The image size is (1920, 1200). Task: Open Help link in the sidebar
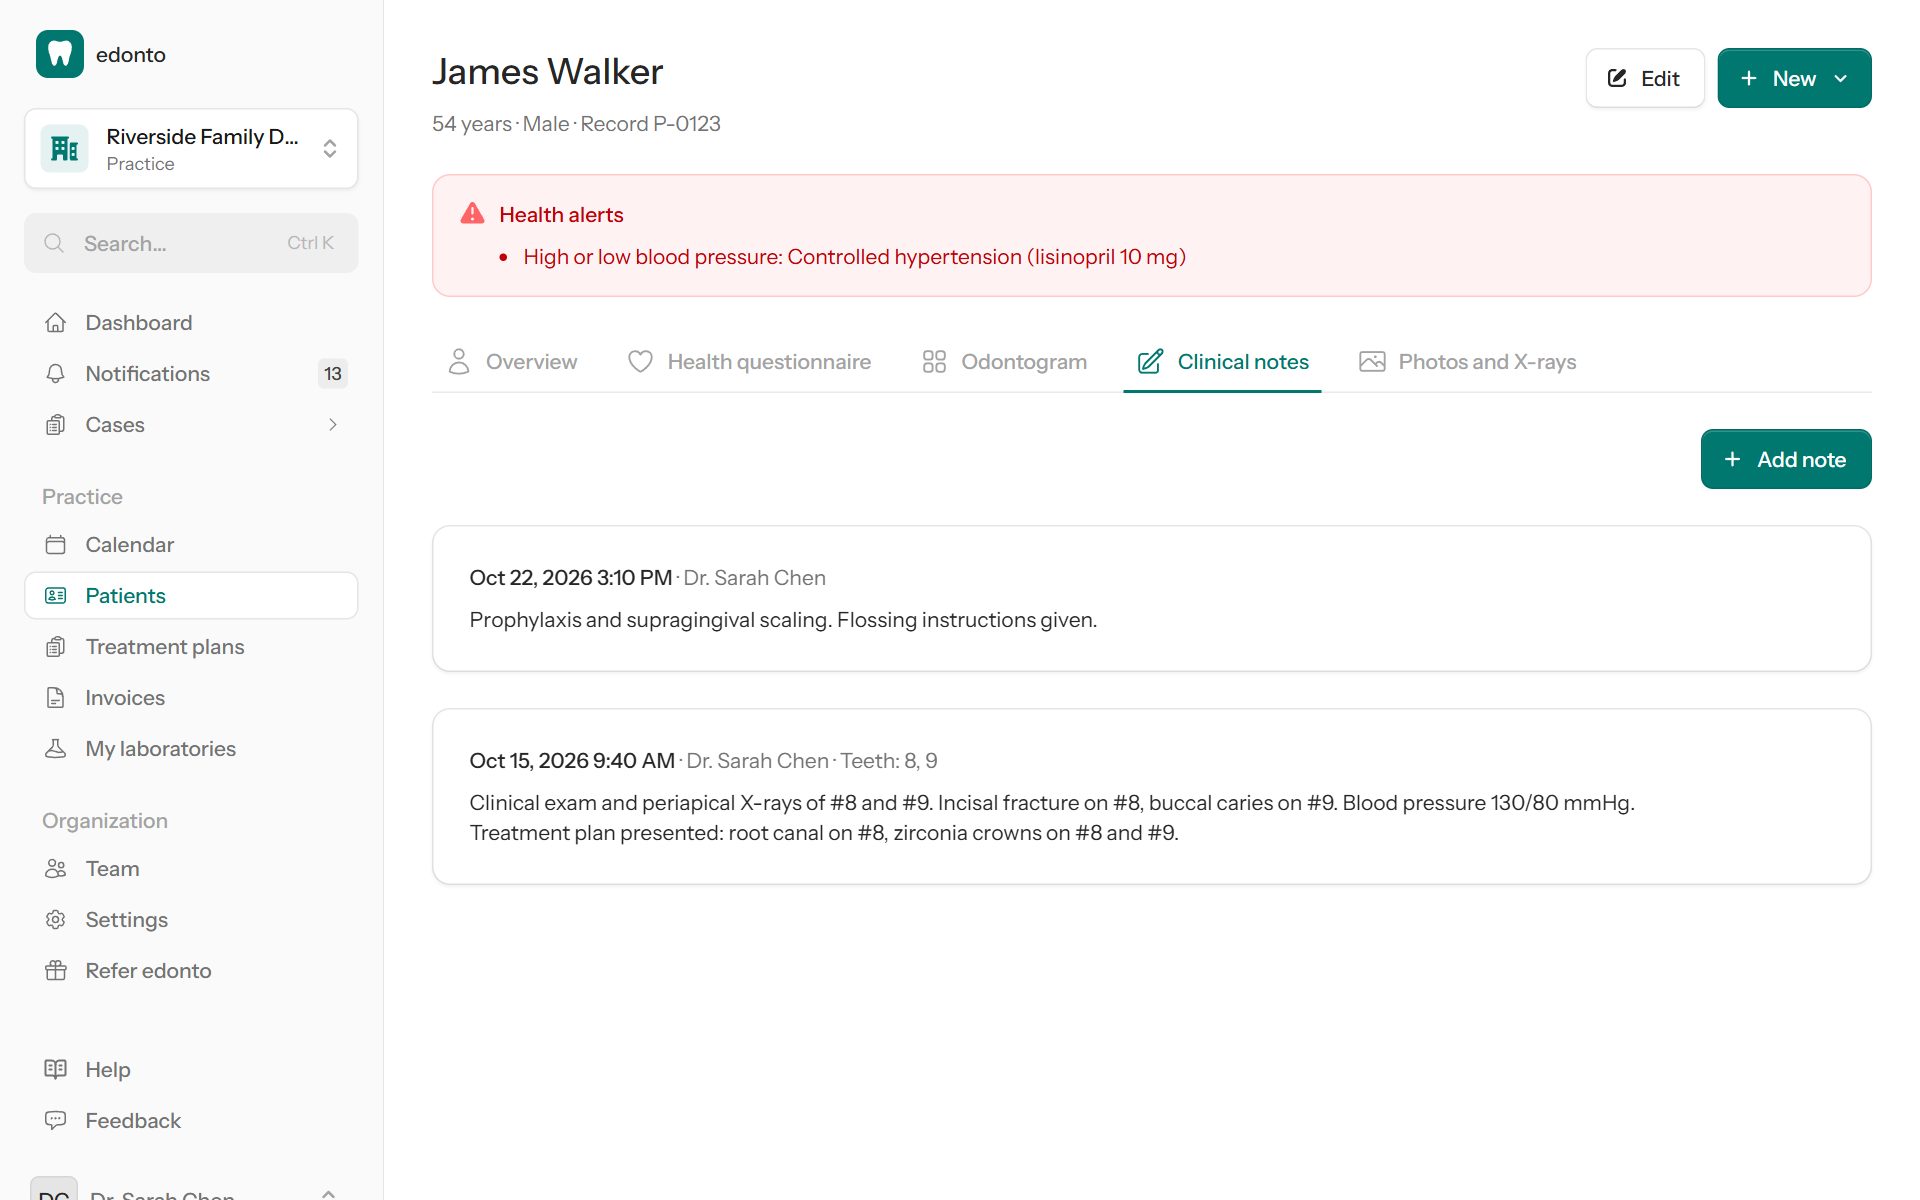(x=191, y=1070)
